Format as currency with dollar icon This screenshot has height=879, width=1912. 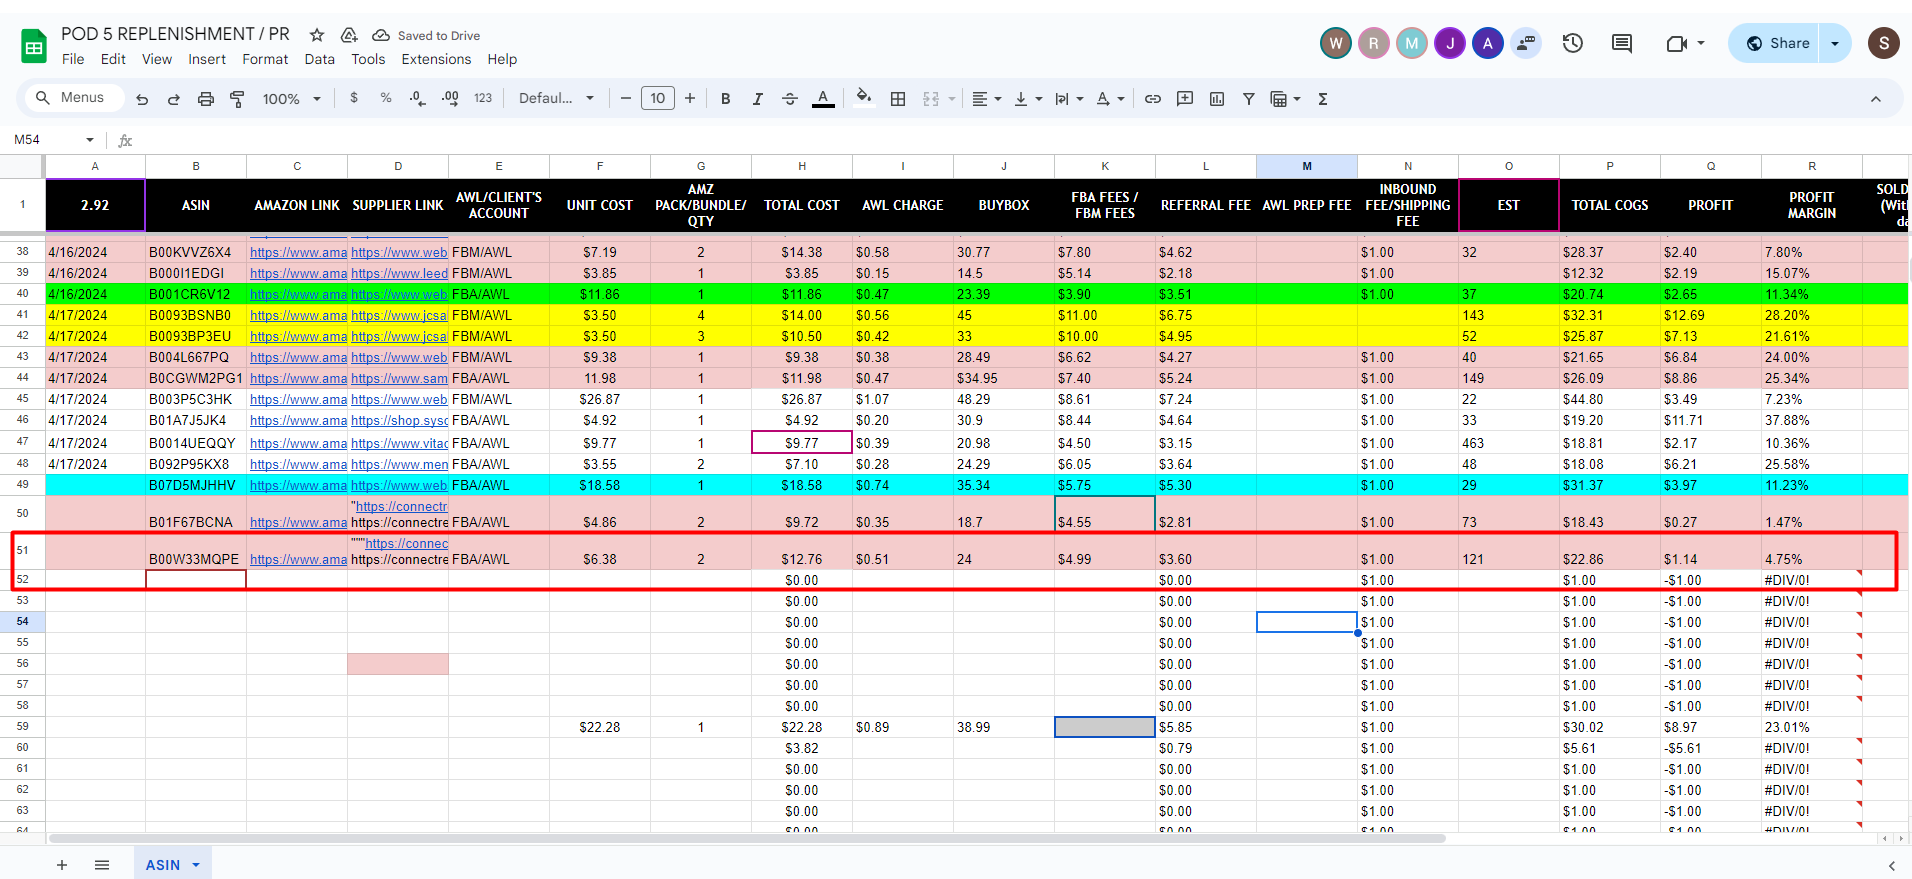point(354,98)
